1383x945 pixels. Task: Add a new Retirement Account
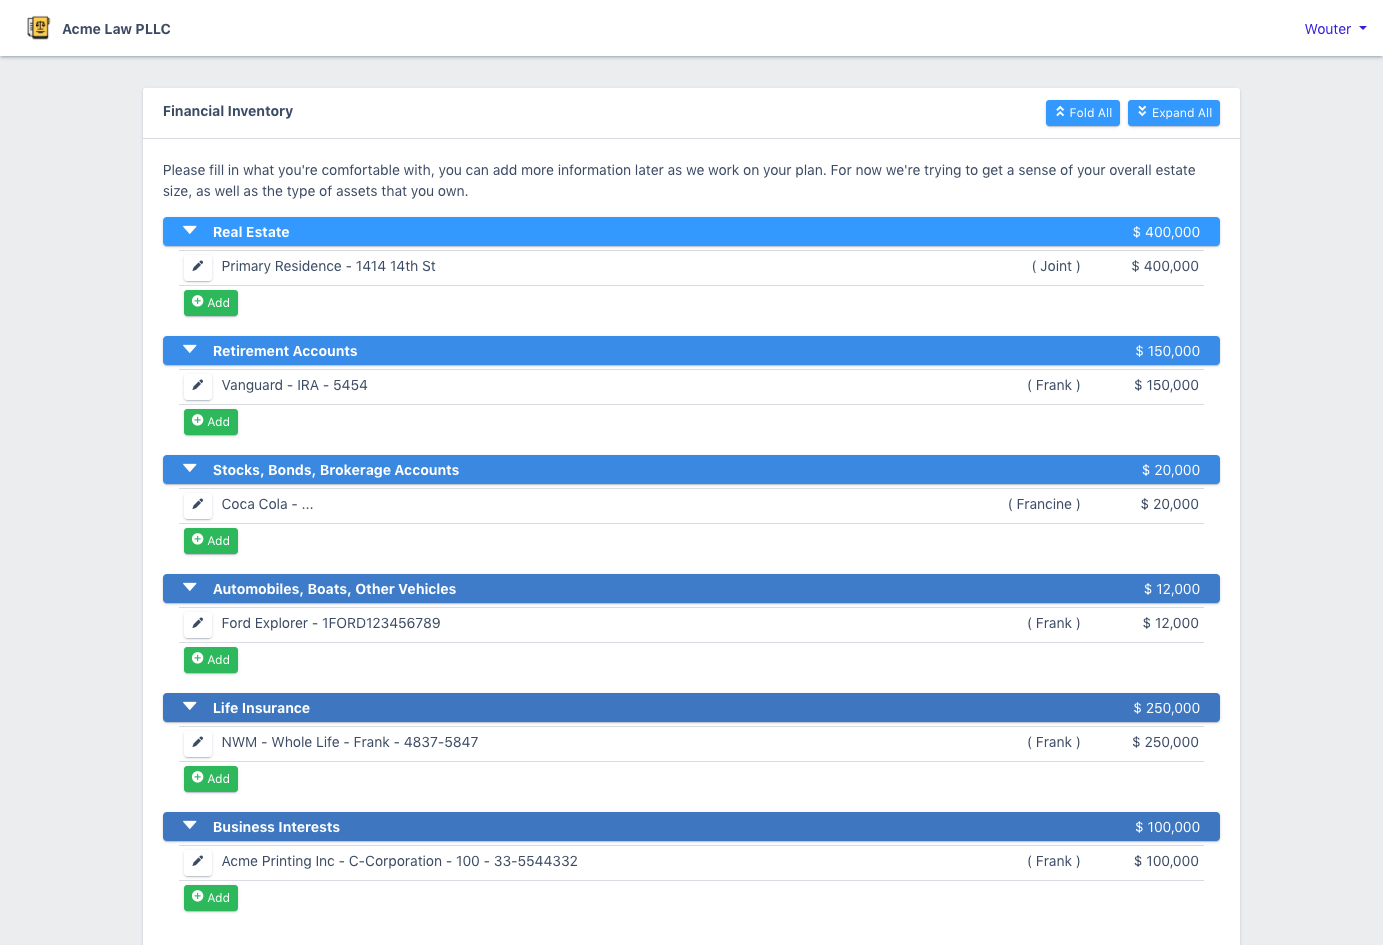211,422
